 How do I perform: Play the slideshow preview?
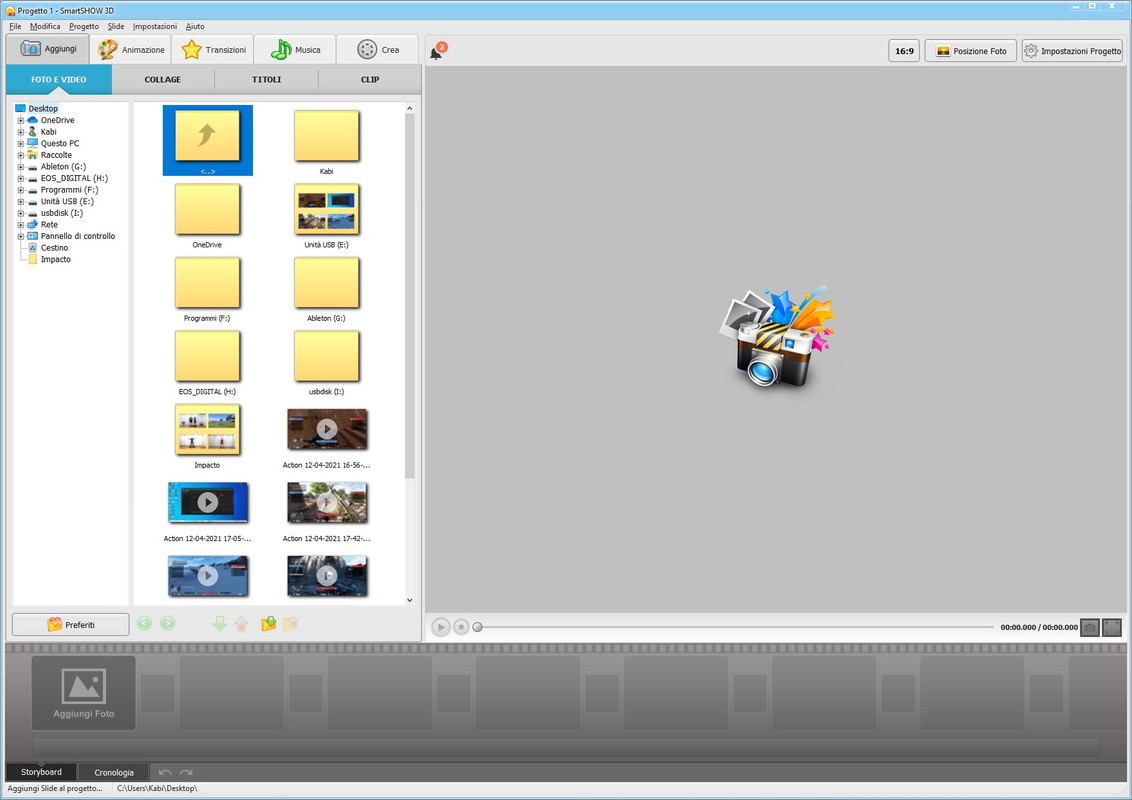440,627
